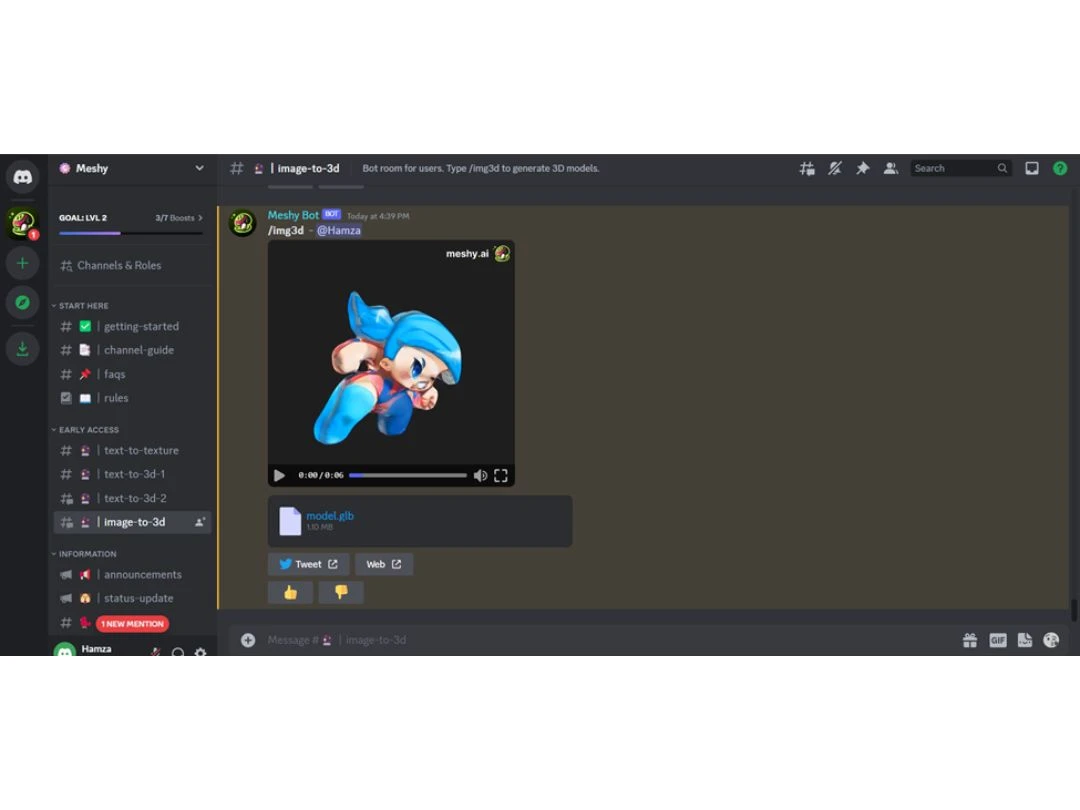The height and width of the screenshot is (810, 1080).
Task: Click Download Apps icon in sidebar
Action: pos(23,349)
